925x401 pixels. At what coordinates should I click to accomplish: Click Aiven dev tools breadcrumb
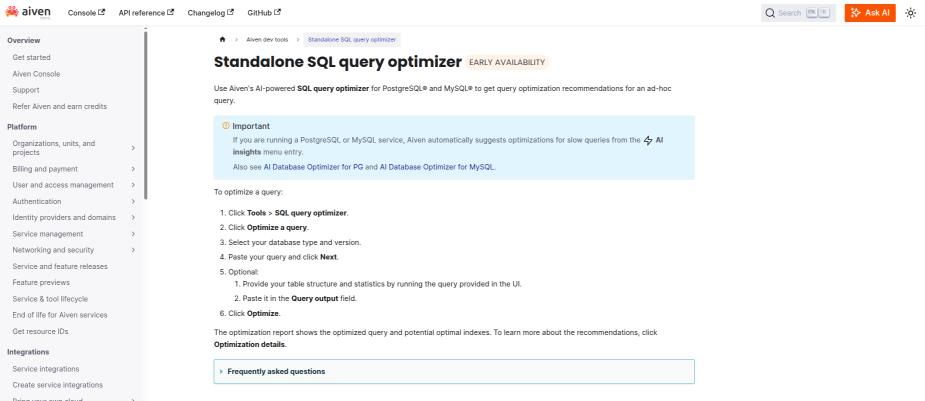tap(268, 40)
